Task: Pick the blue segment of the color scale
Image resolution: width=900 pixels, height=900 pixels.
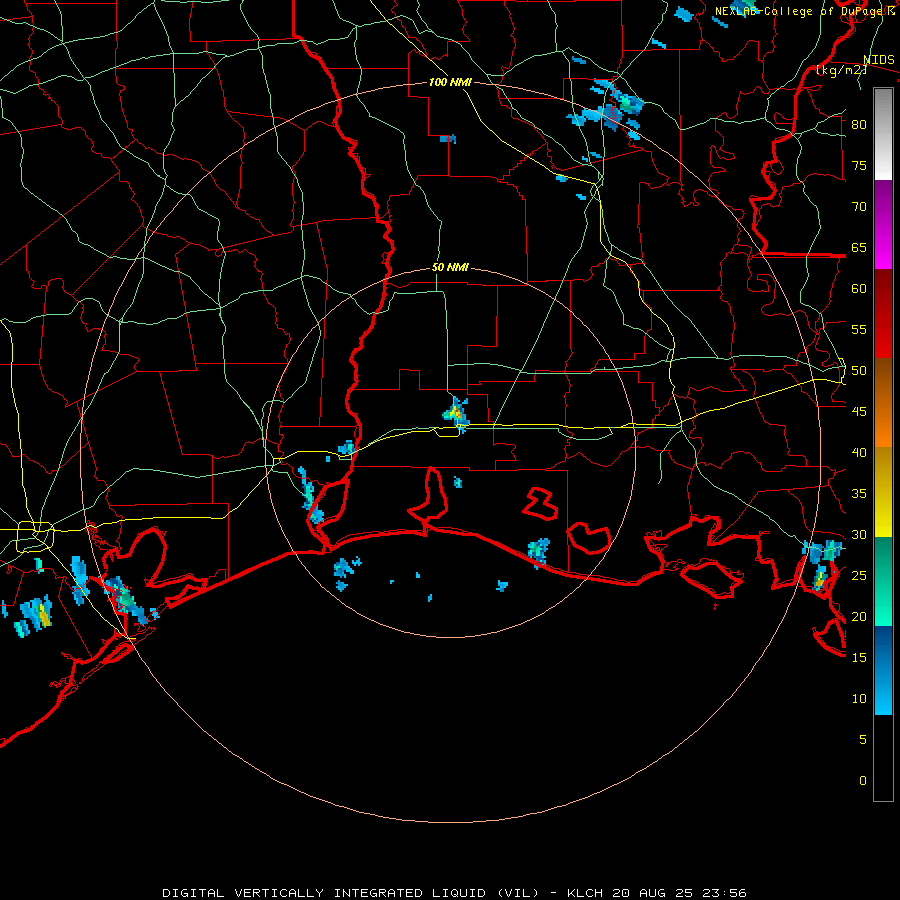Action: point(883,670)
